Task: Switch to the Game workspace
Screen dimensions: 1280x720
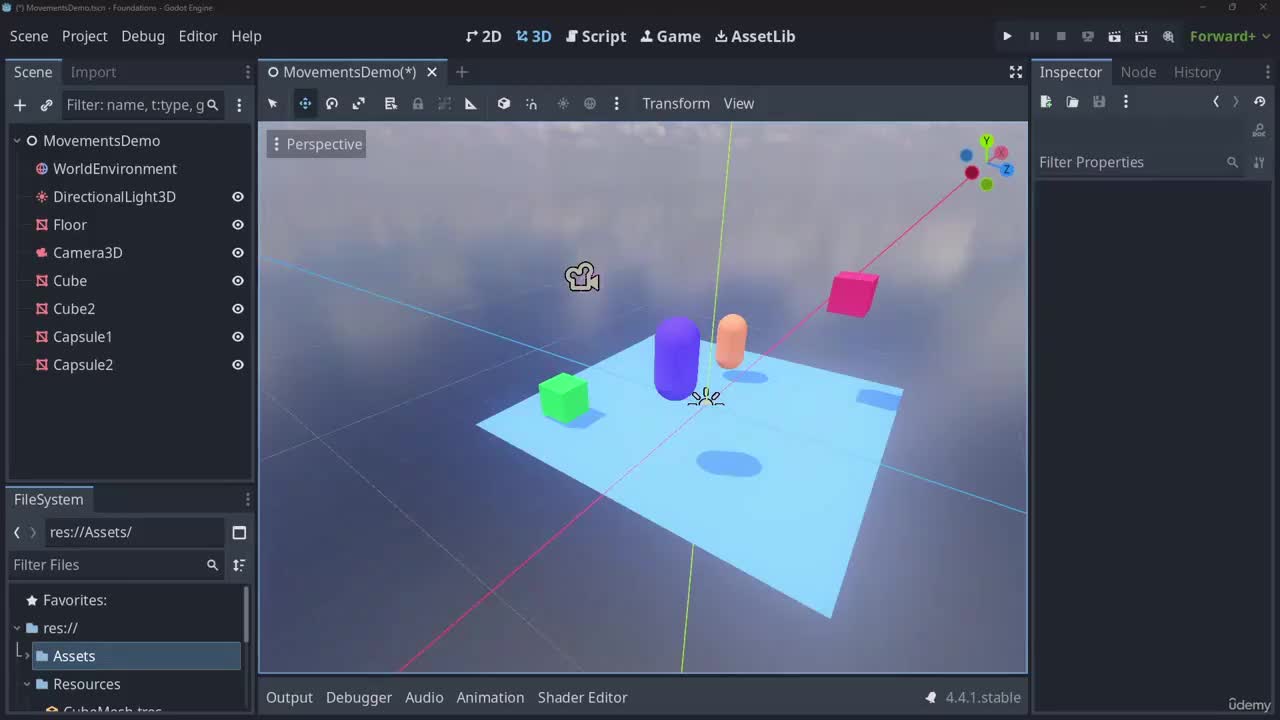Action: (671, 36)
